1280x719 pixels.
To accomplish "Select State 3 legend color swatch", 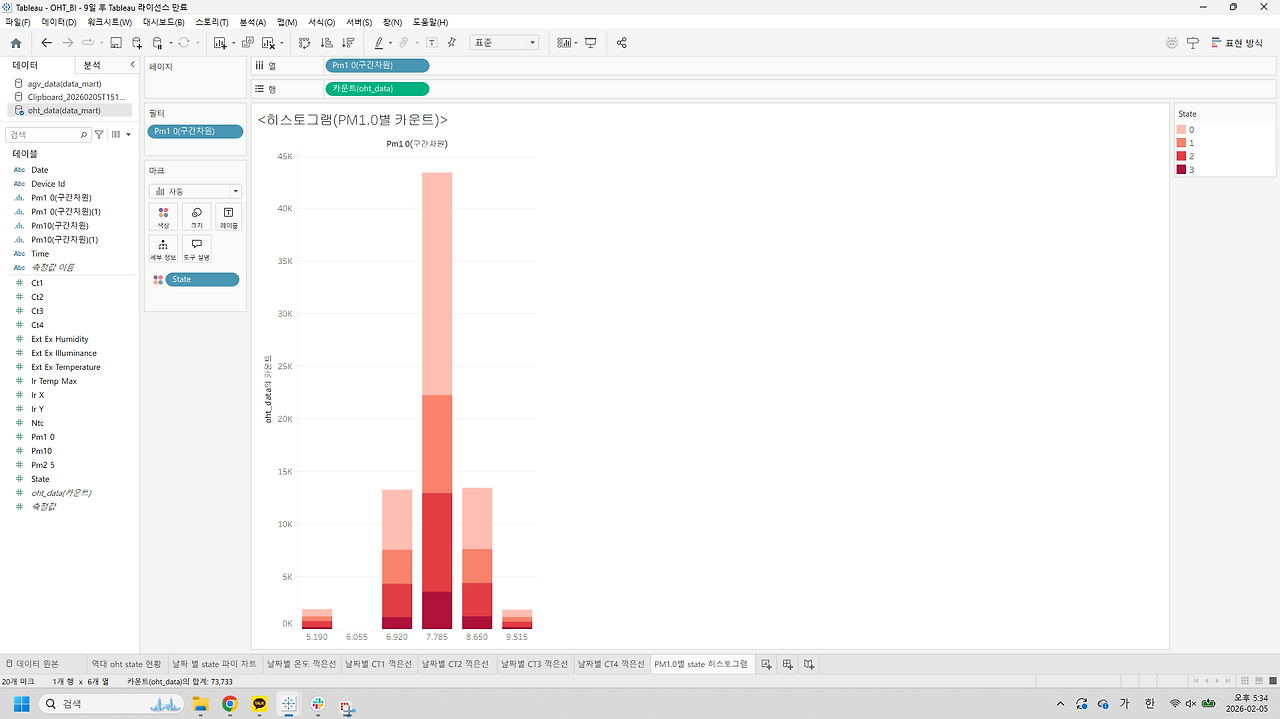I will [1181, 169].
